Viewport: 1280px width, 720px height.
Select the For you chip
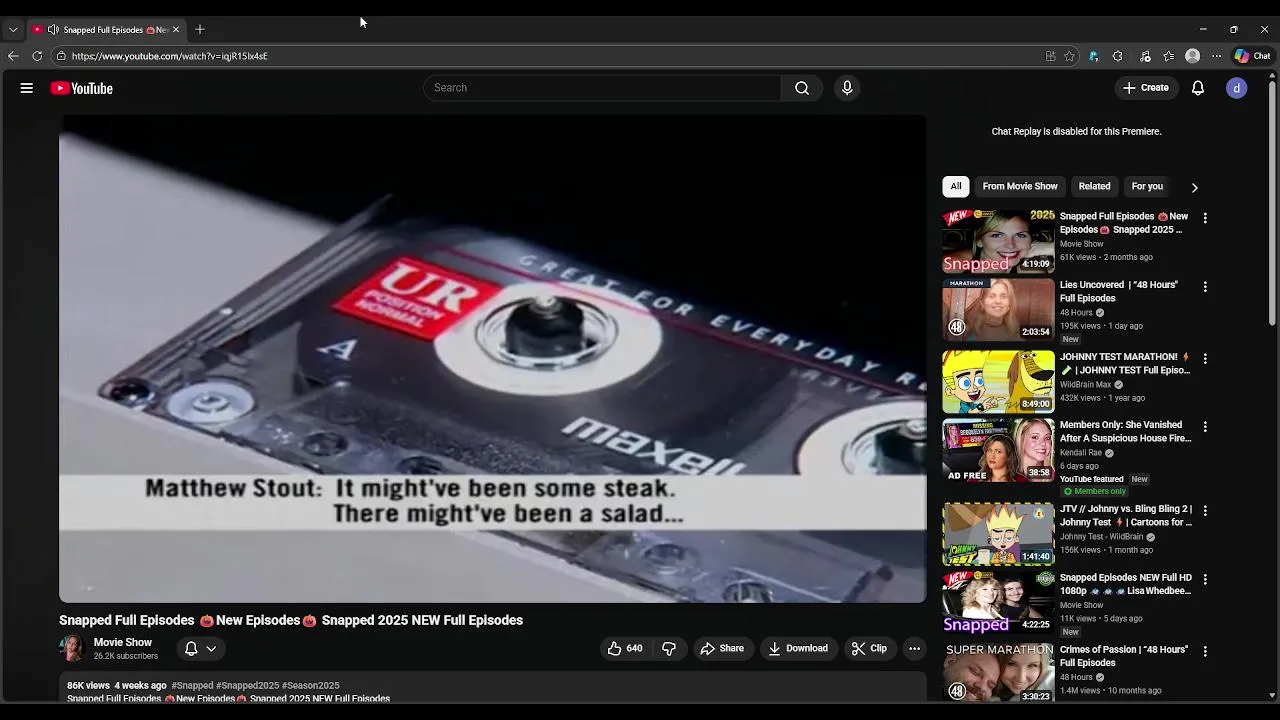[1147, 186]
